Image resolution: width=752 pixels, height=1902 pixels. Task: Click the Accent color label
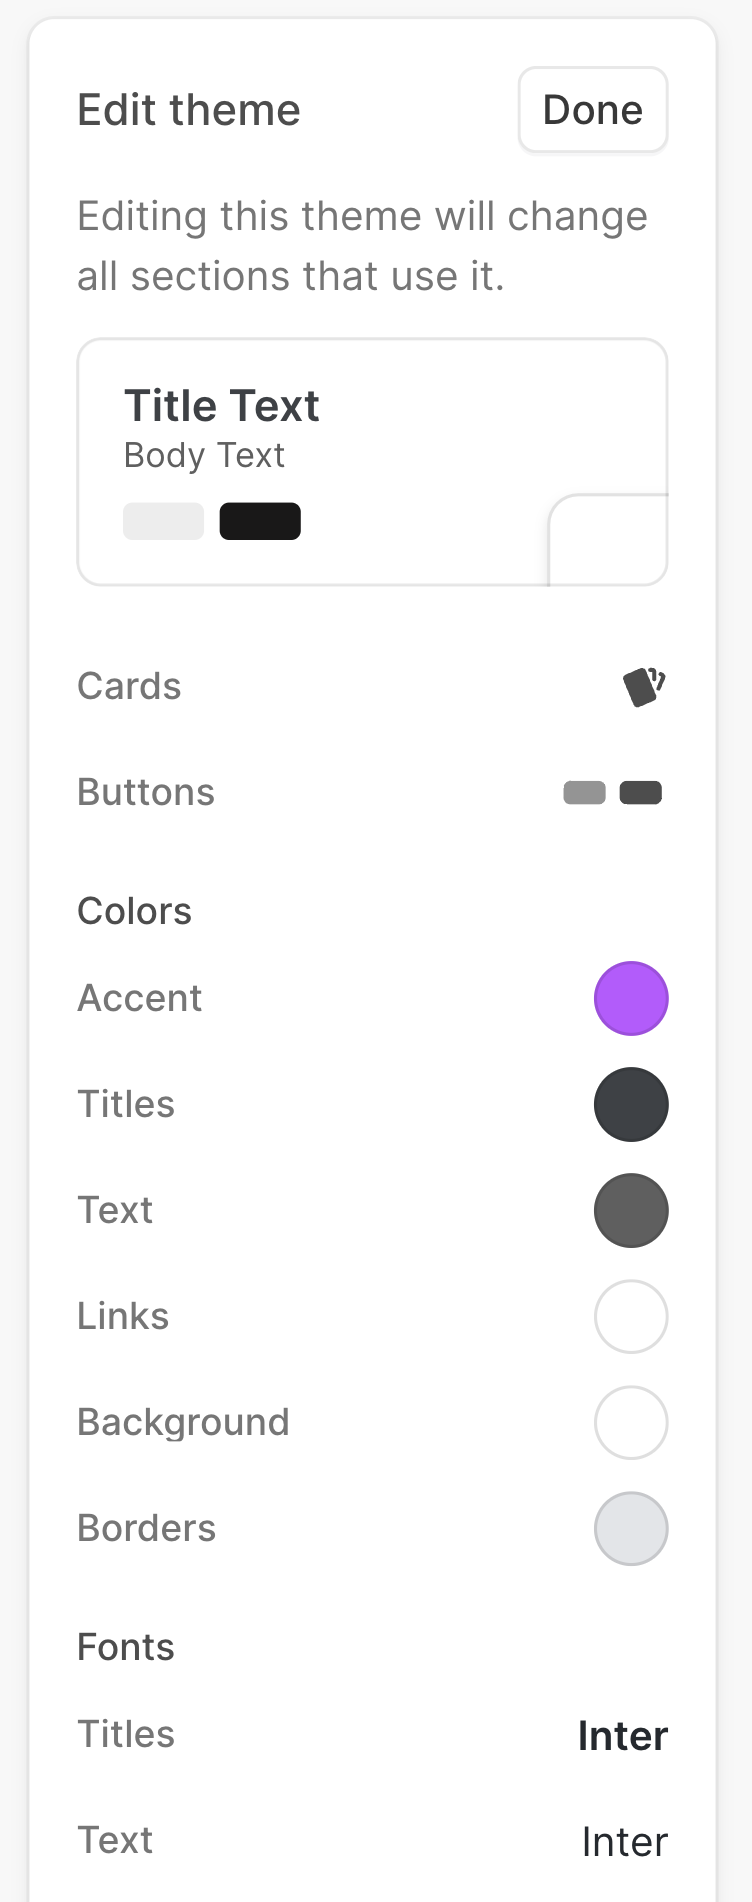[x=140, y=998]
